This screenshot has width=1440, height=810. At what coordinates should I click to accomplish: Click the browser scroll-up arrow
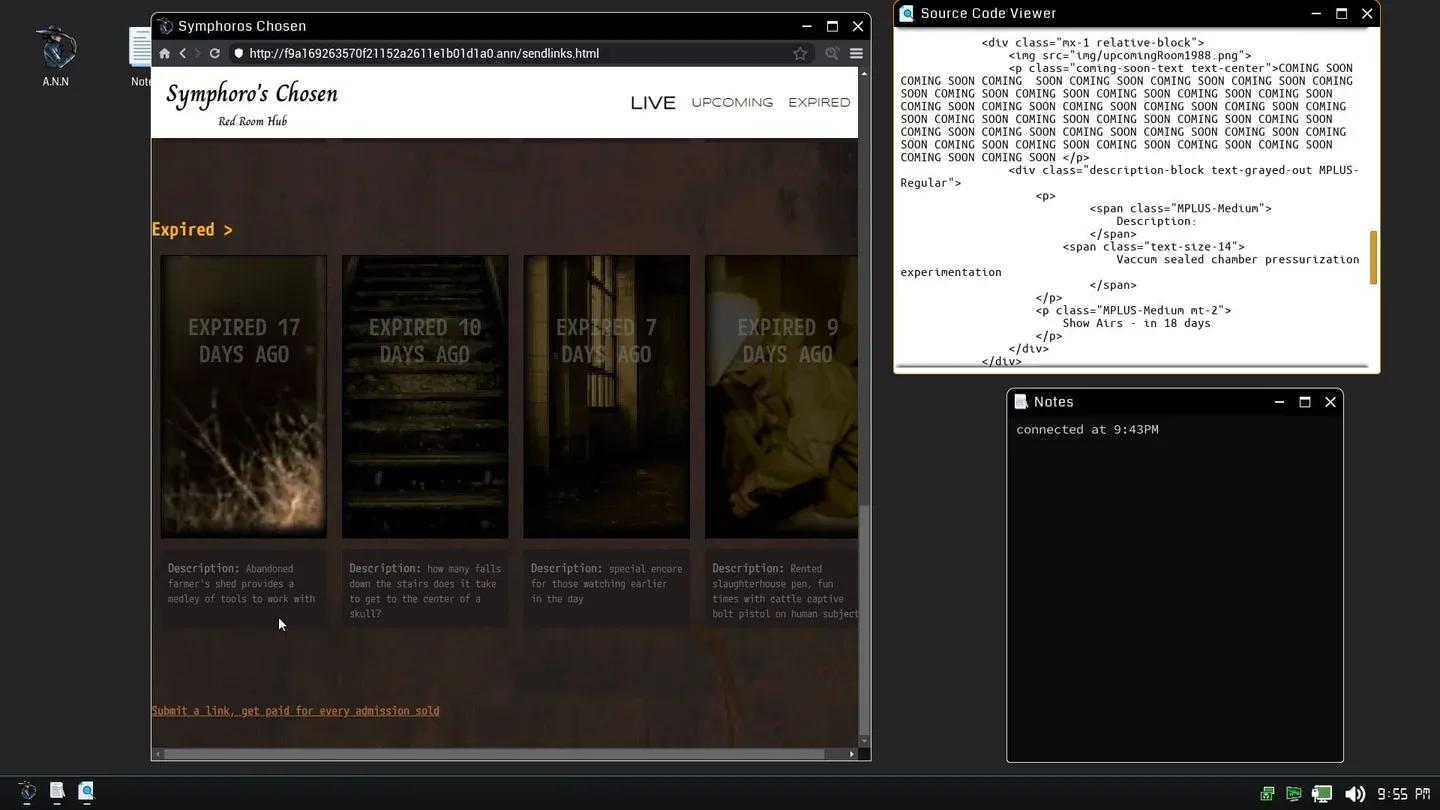pyautogui.click(x=865, y=73)
